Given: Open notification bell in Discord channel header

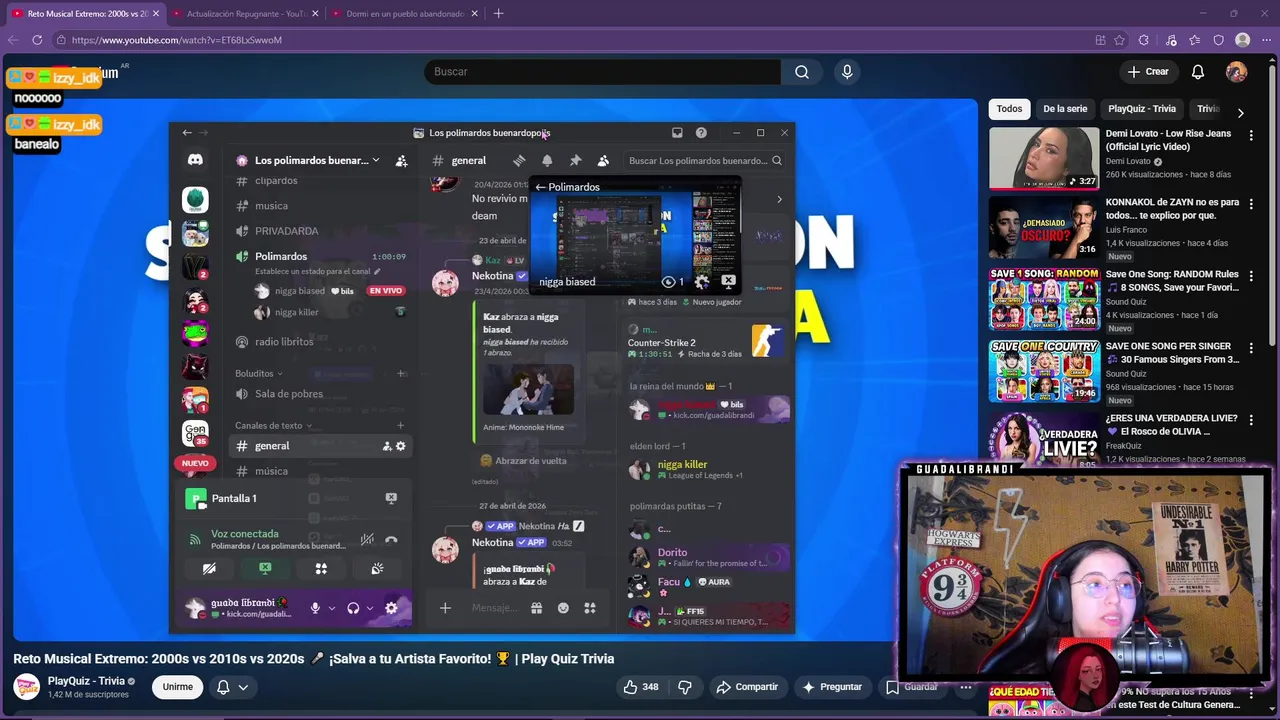Looking at the screenshot, I should pyautogui.click(x=547, y=160).
